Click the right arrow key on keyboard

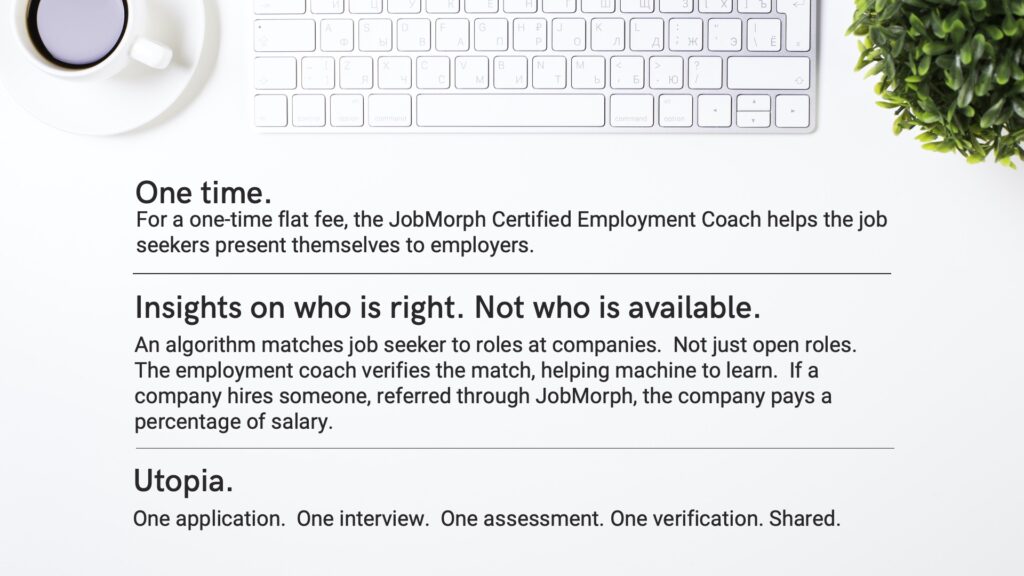click(x=793, y=111)
